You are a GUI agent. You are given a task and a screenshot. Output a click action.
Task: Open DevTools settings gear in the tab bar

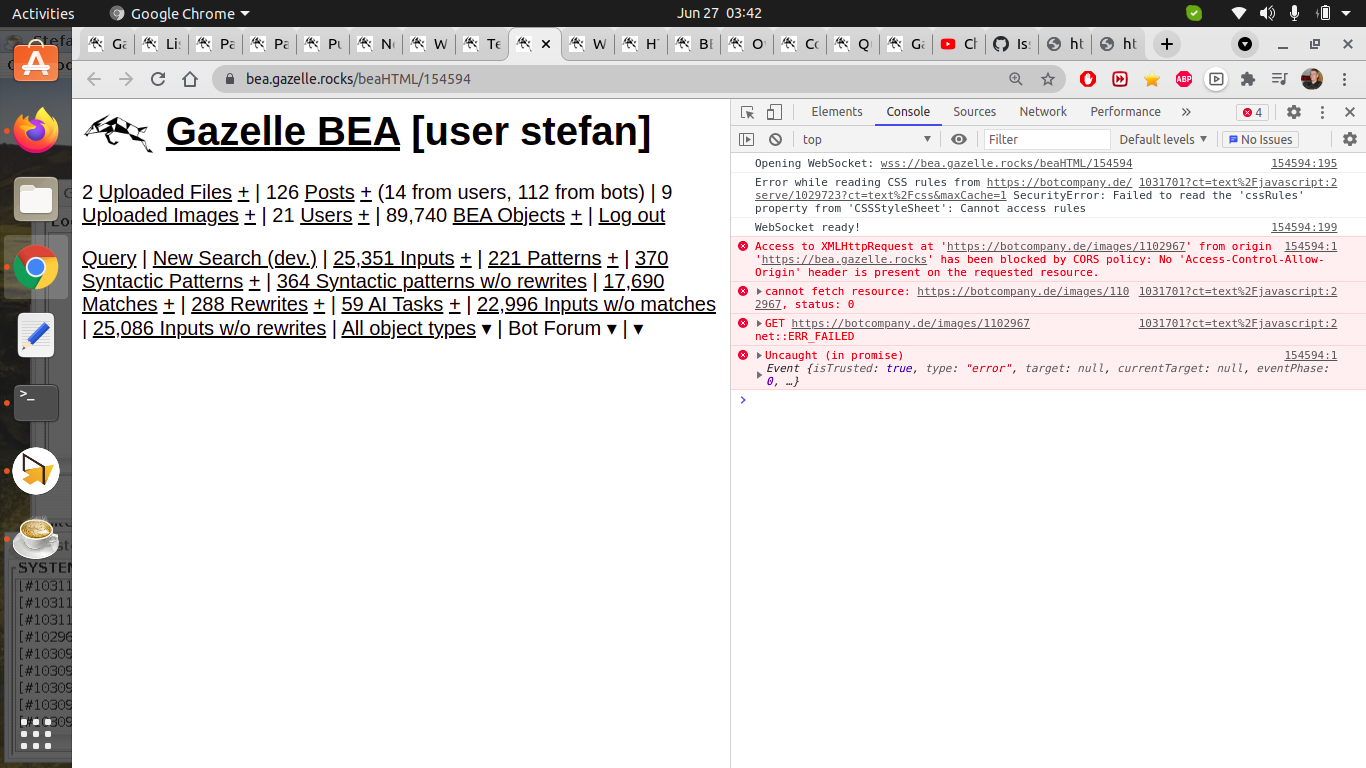[1294, 112]
